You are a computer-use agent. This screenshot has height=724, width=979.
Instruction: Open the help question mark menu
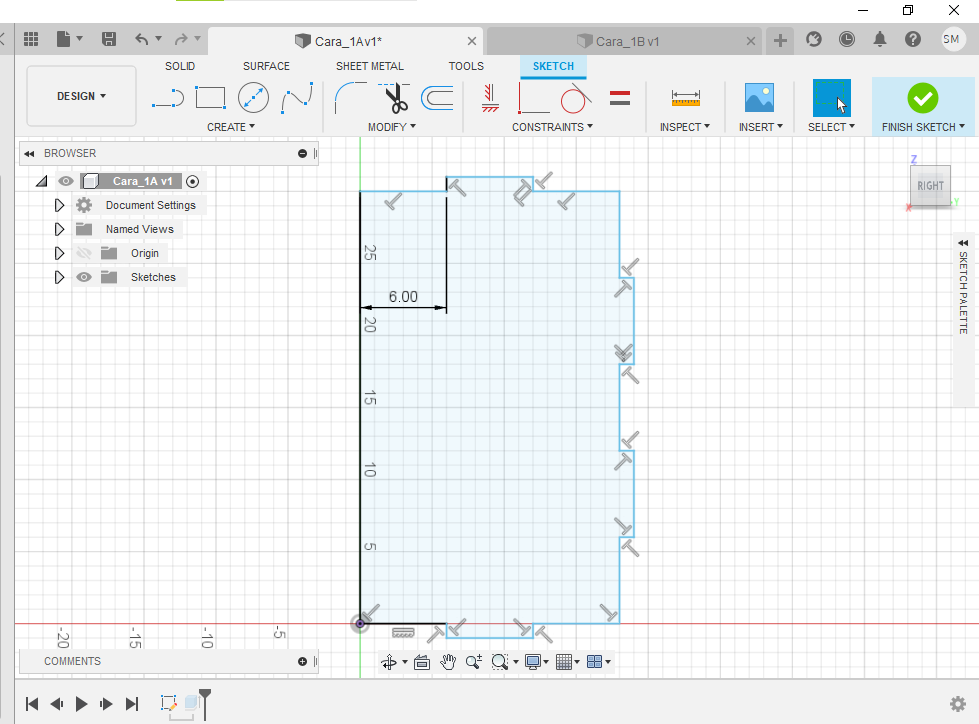click(x=913, y=39)
